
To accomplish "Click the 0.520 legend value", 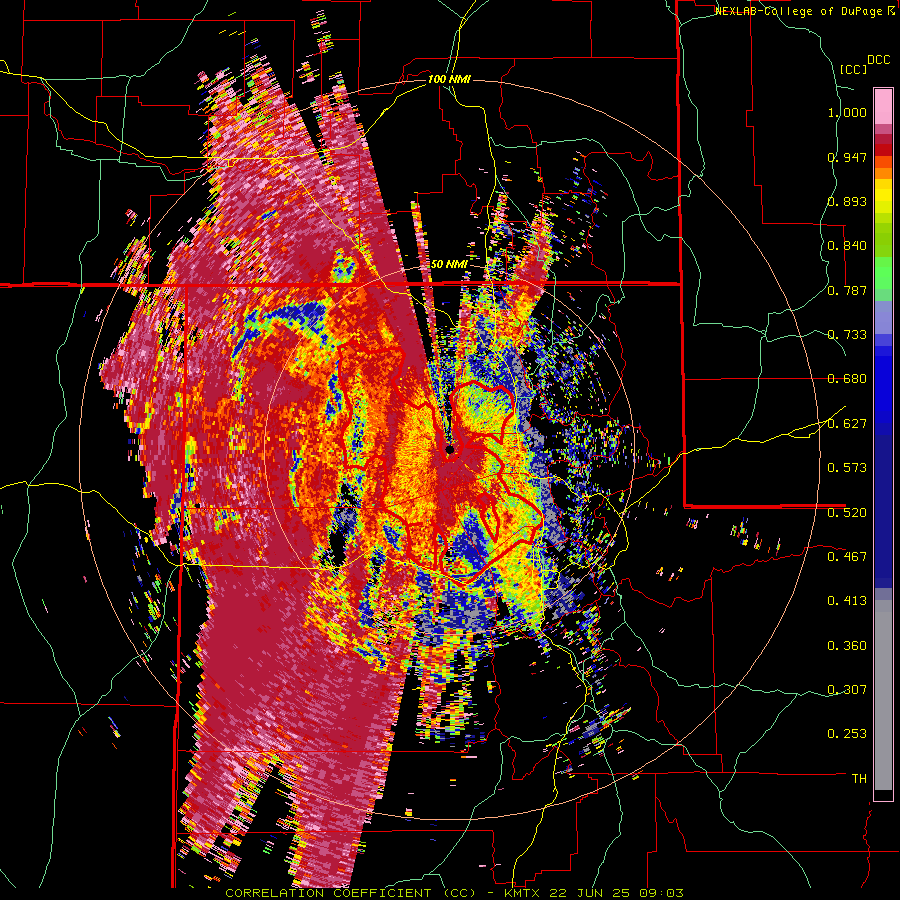I will pyautogui.click(x=847, y=512).
